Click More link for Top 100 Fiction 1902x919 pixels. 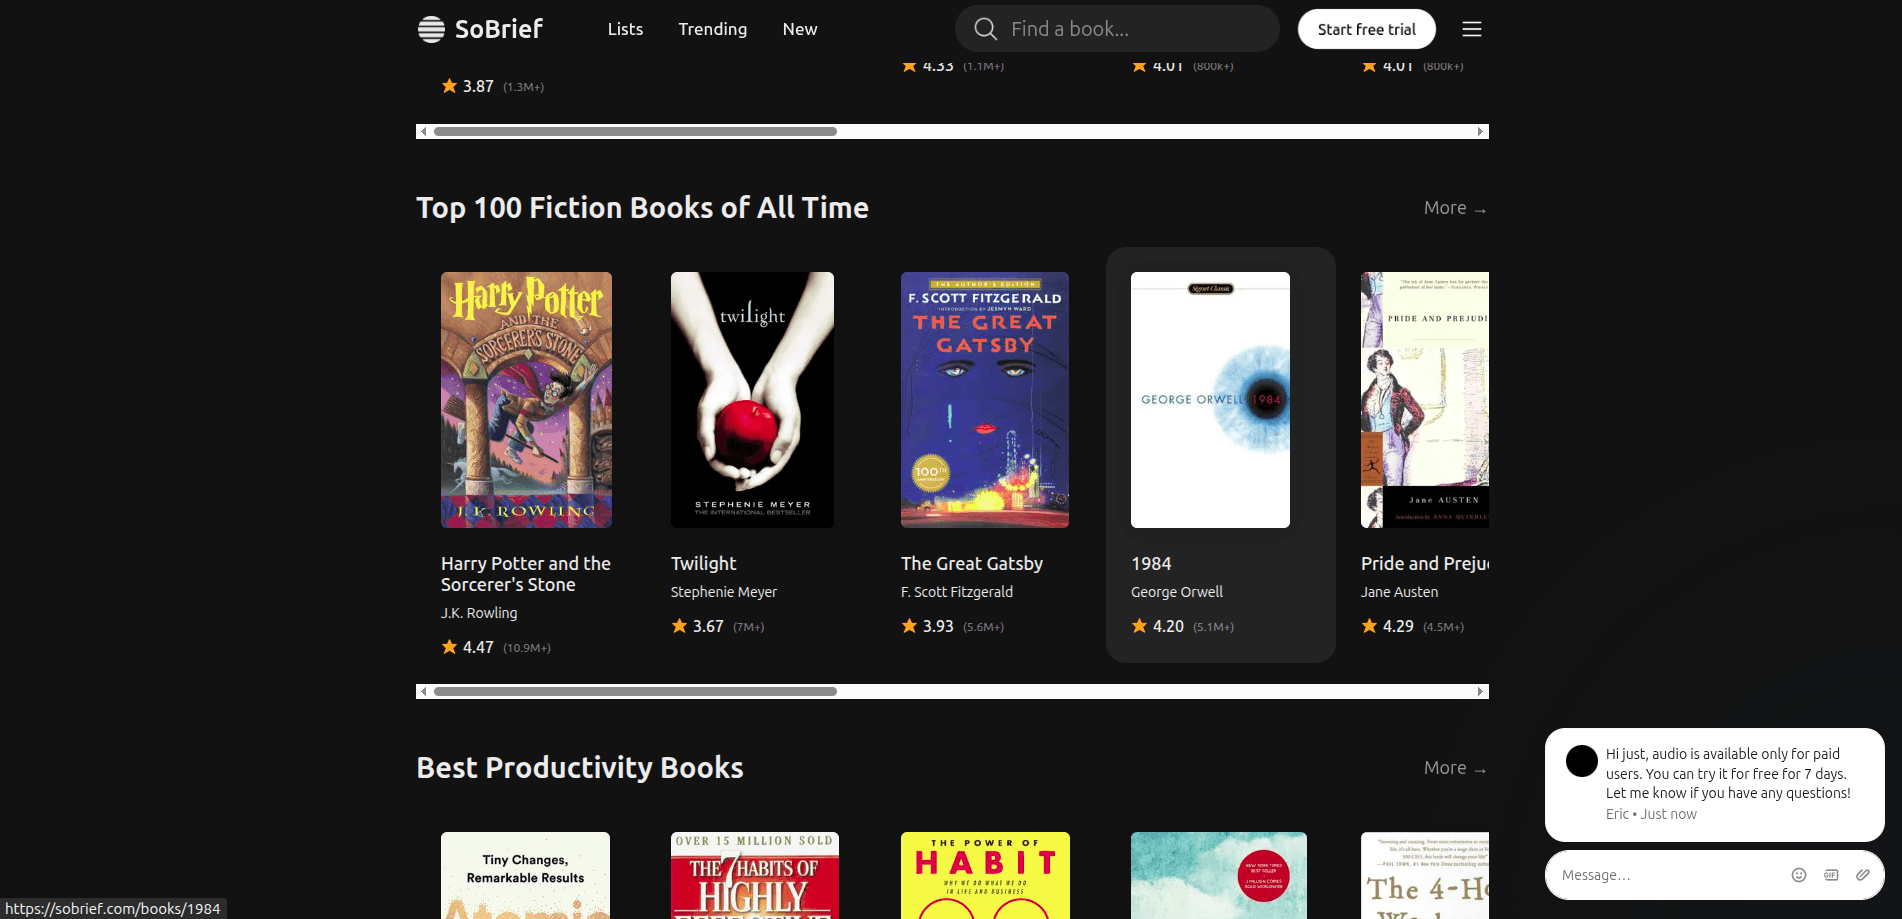[x=1455, y=208]
